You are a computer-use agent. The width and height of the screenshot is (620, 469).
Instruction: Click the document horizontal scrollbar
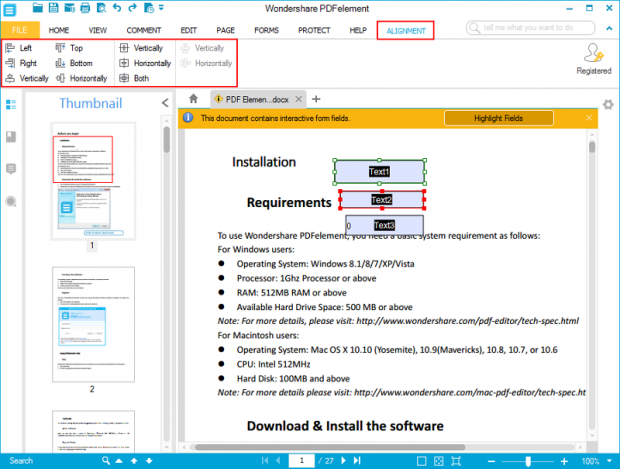[330, 447]
